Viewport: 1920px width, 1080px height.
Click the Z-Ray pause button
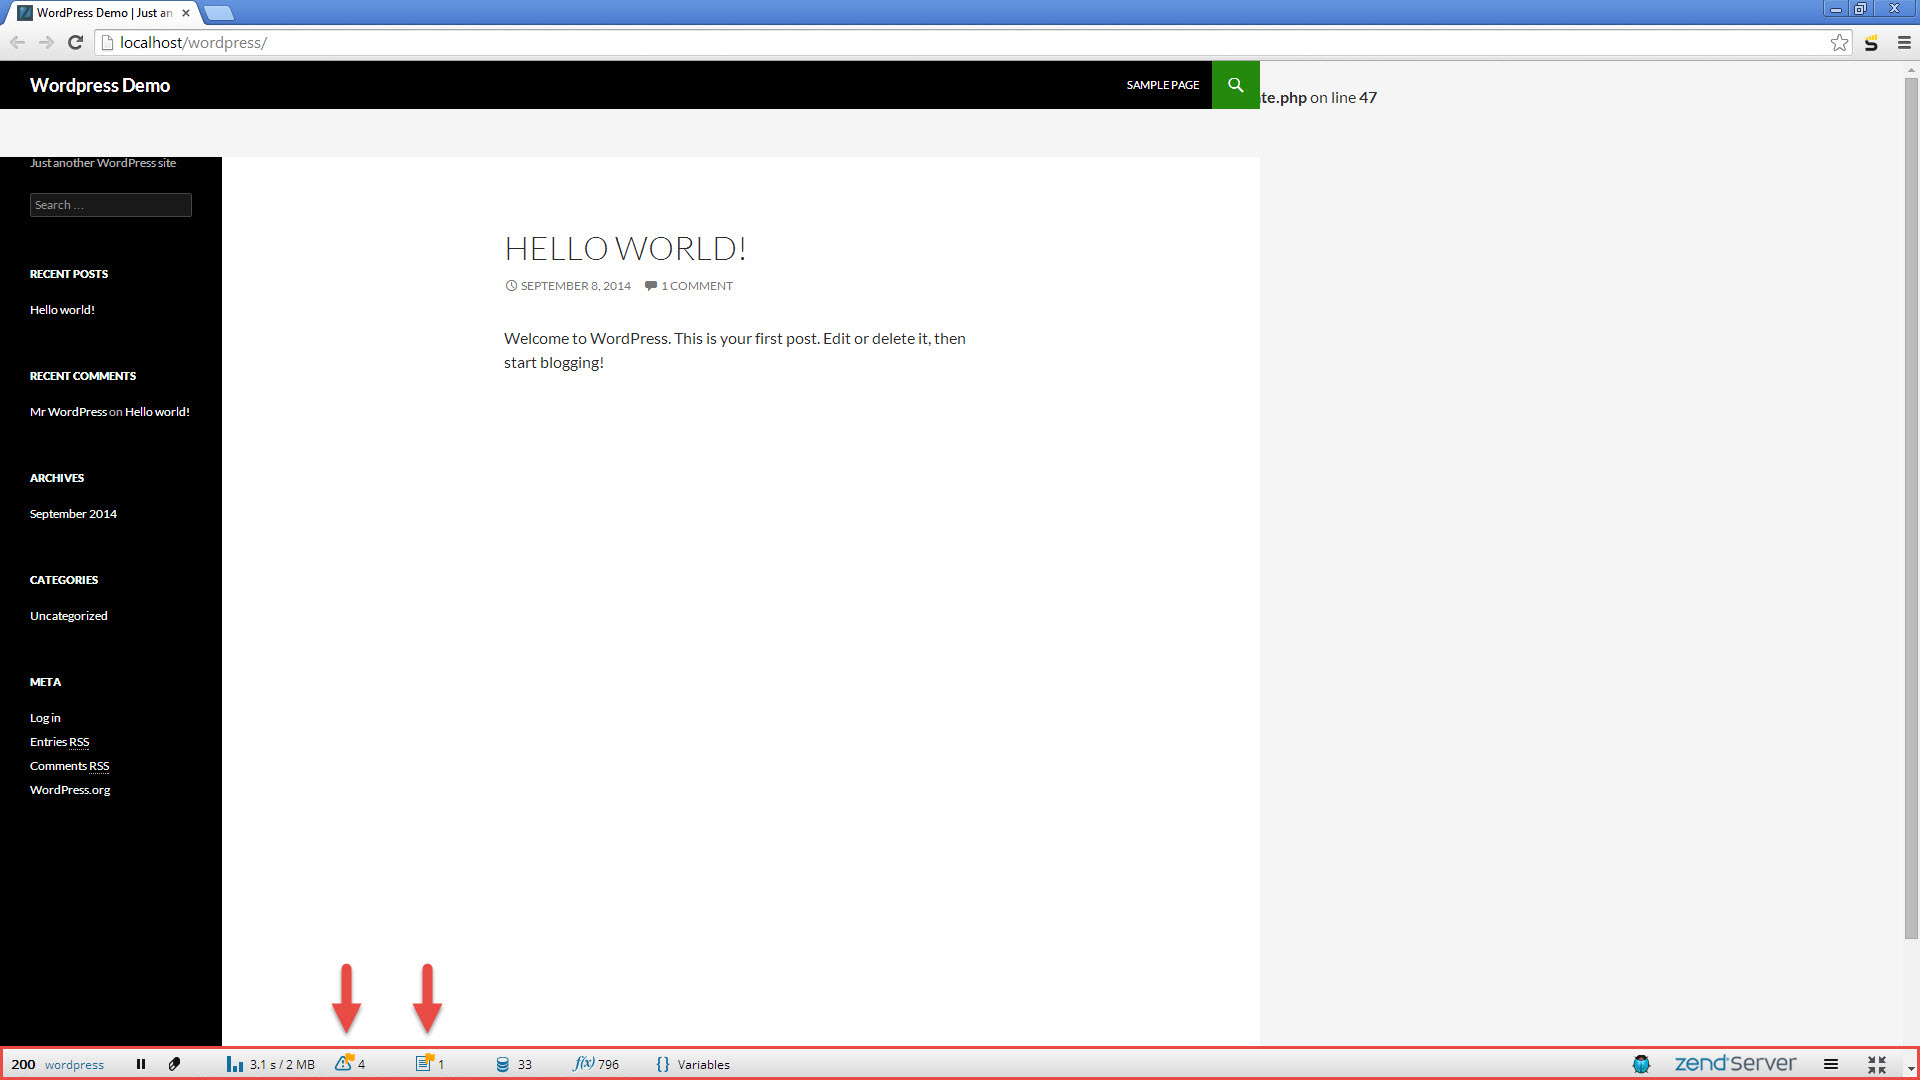(141, 1064)
